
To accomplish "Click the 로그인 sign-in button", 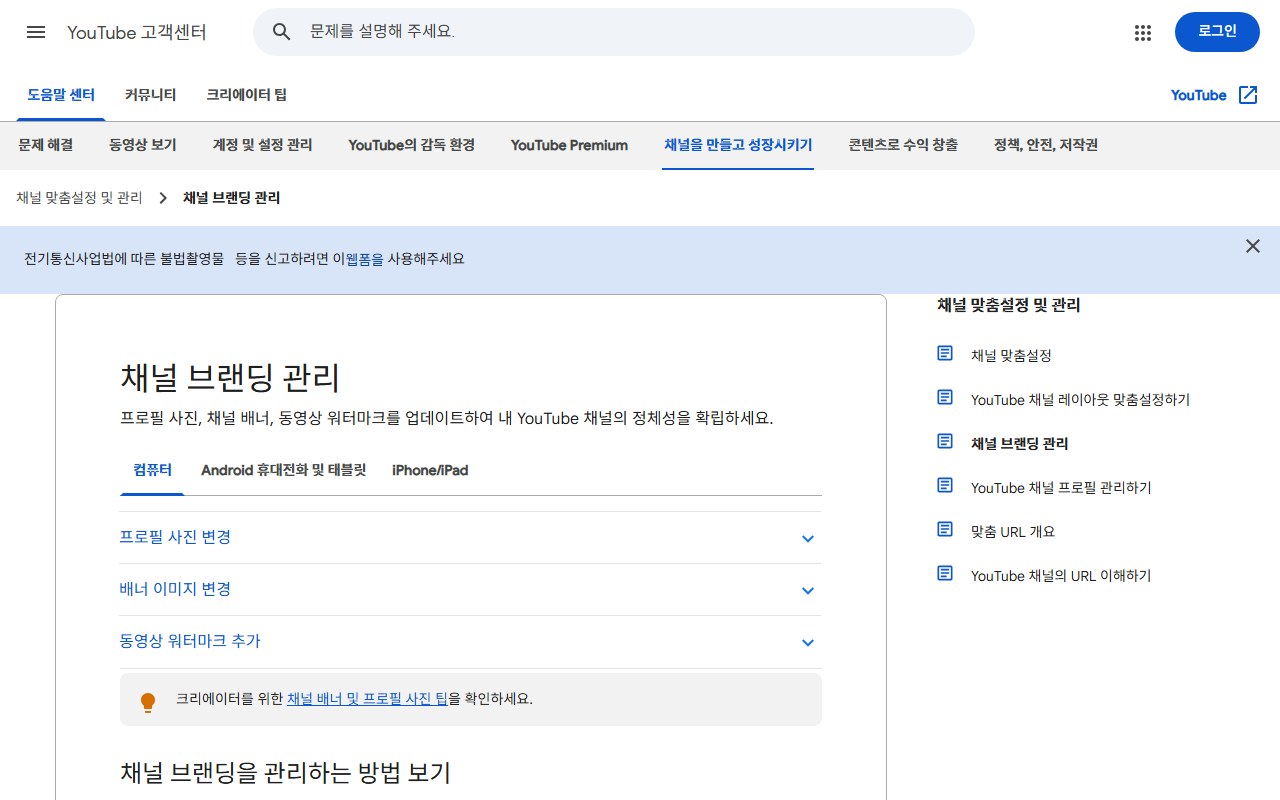I will point(1217,32).
